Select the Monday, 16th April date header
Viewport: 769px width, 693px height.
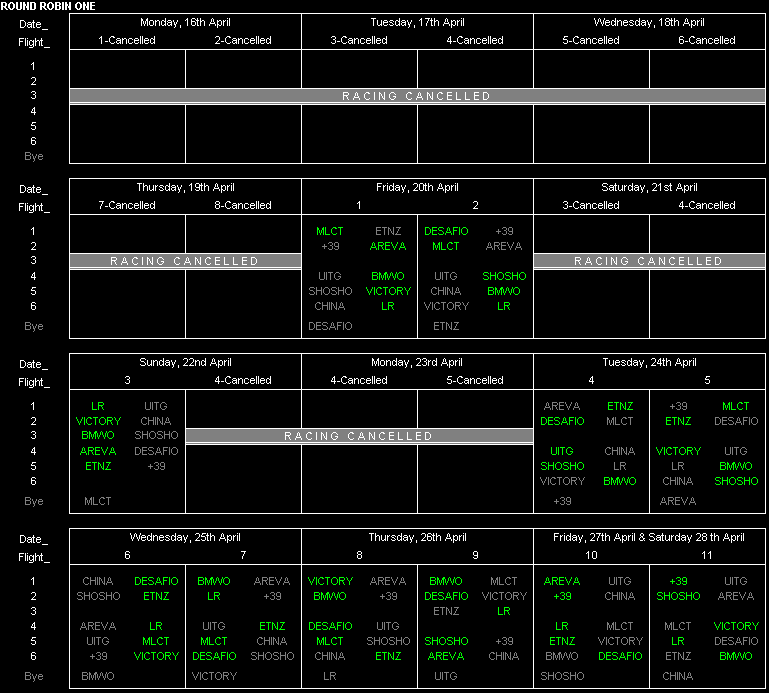(185, 22)
